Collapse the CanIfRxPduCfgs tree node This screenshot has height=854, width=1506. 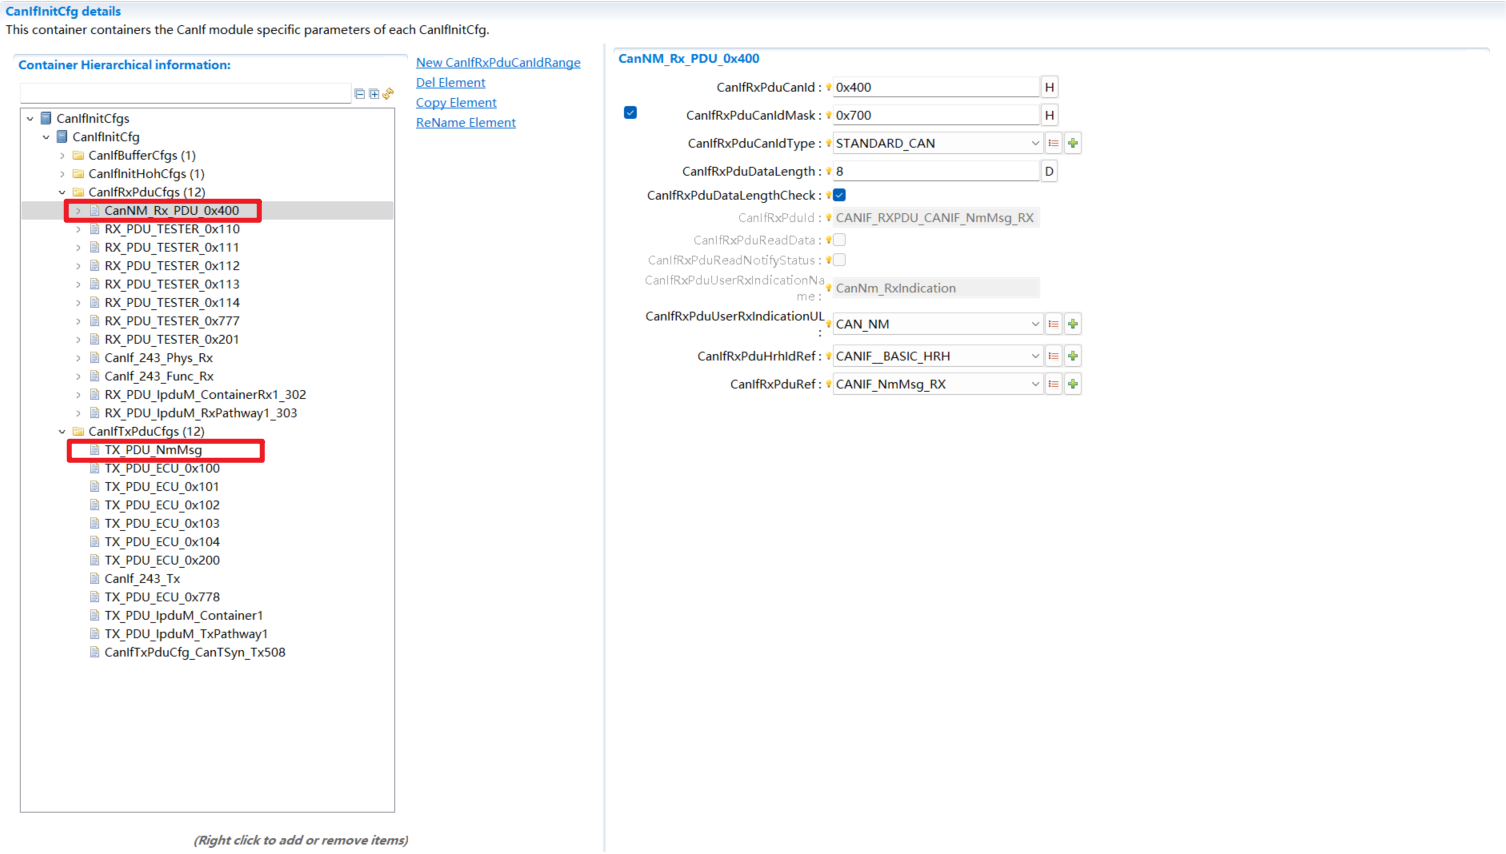click(x=63, y=191)
